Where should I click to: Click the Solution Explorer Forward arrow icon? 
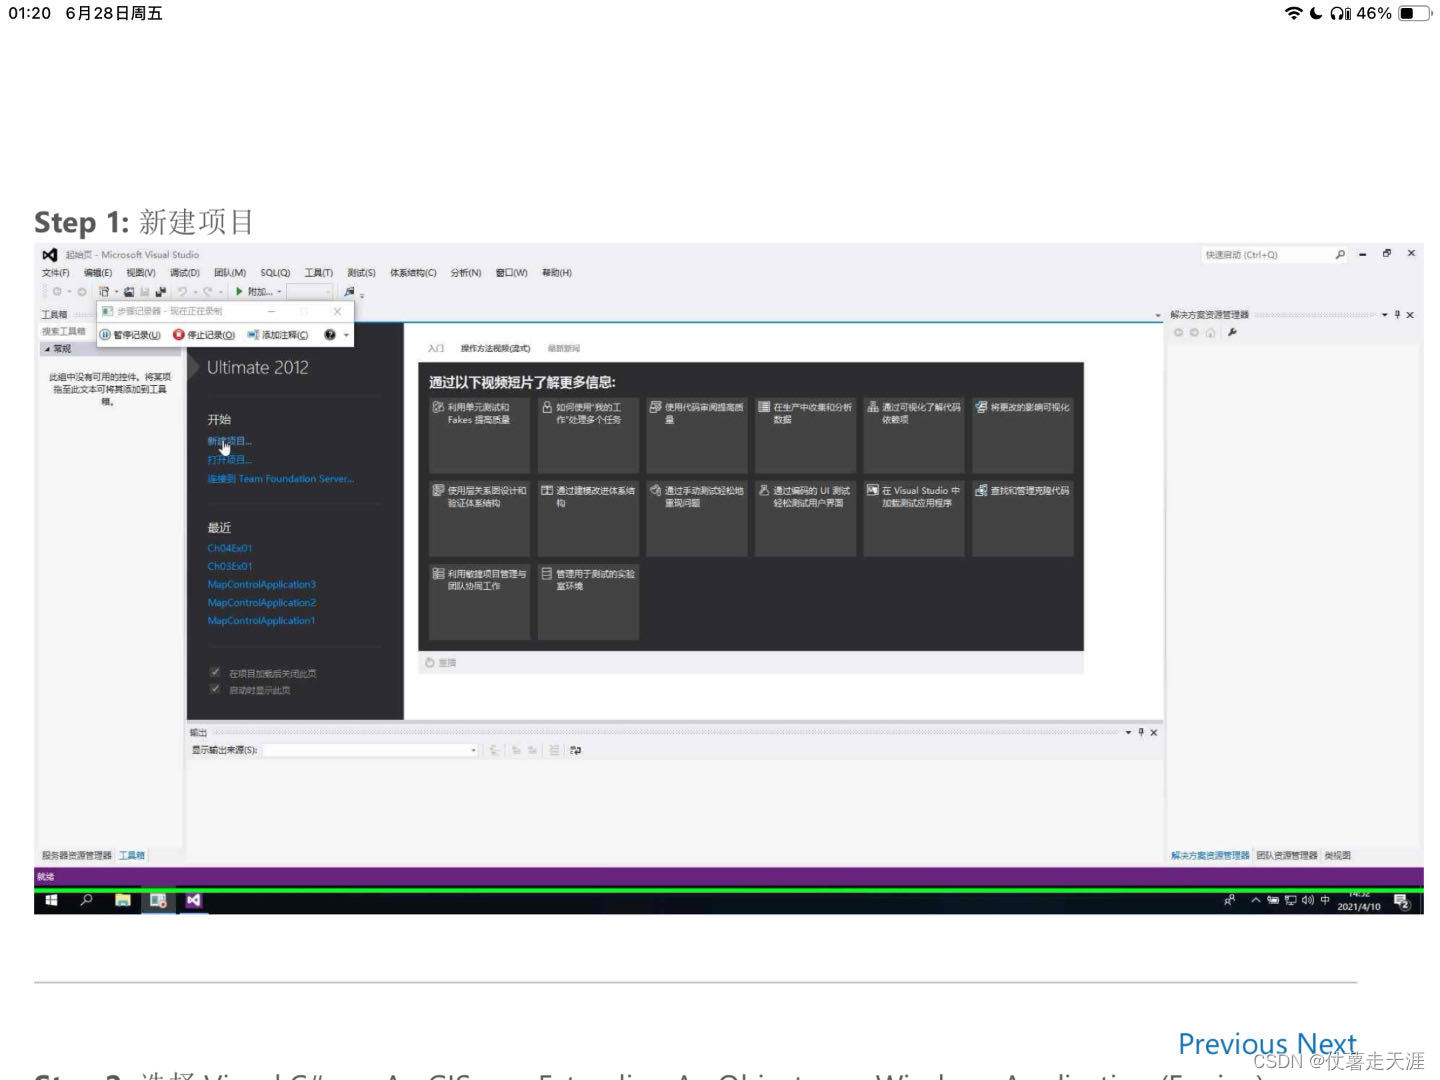pos(1194,332)
